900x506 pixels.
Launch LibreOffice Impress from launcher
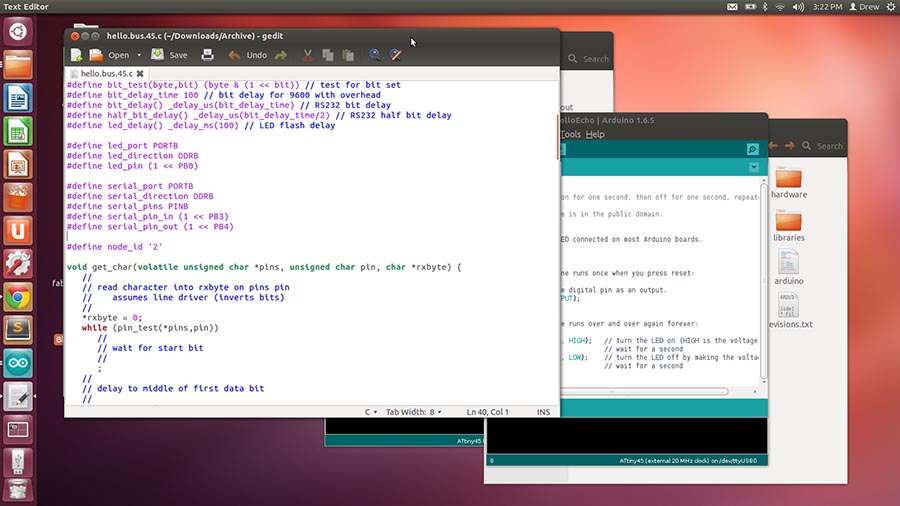[18, 164]
